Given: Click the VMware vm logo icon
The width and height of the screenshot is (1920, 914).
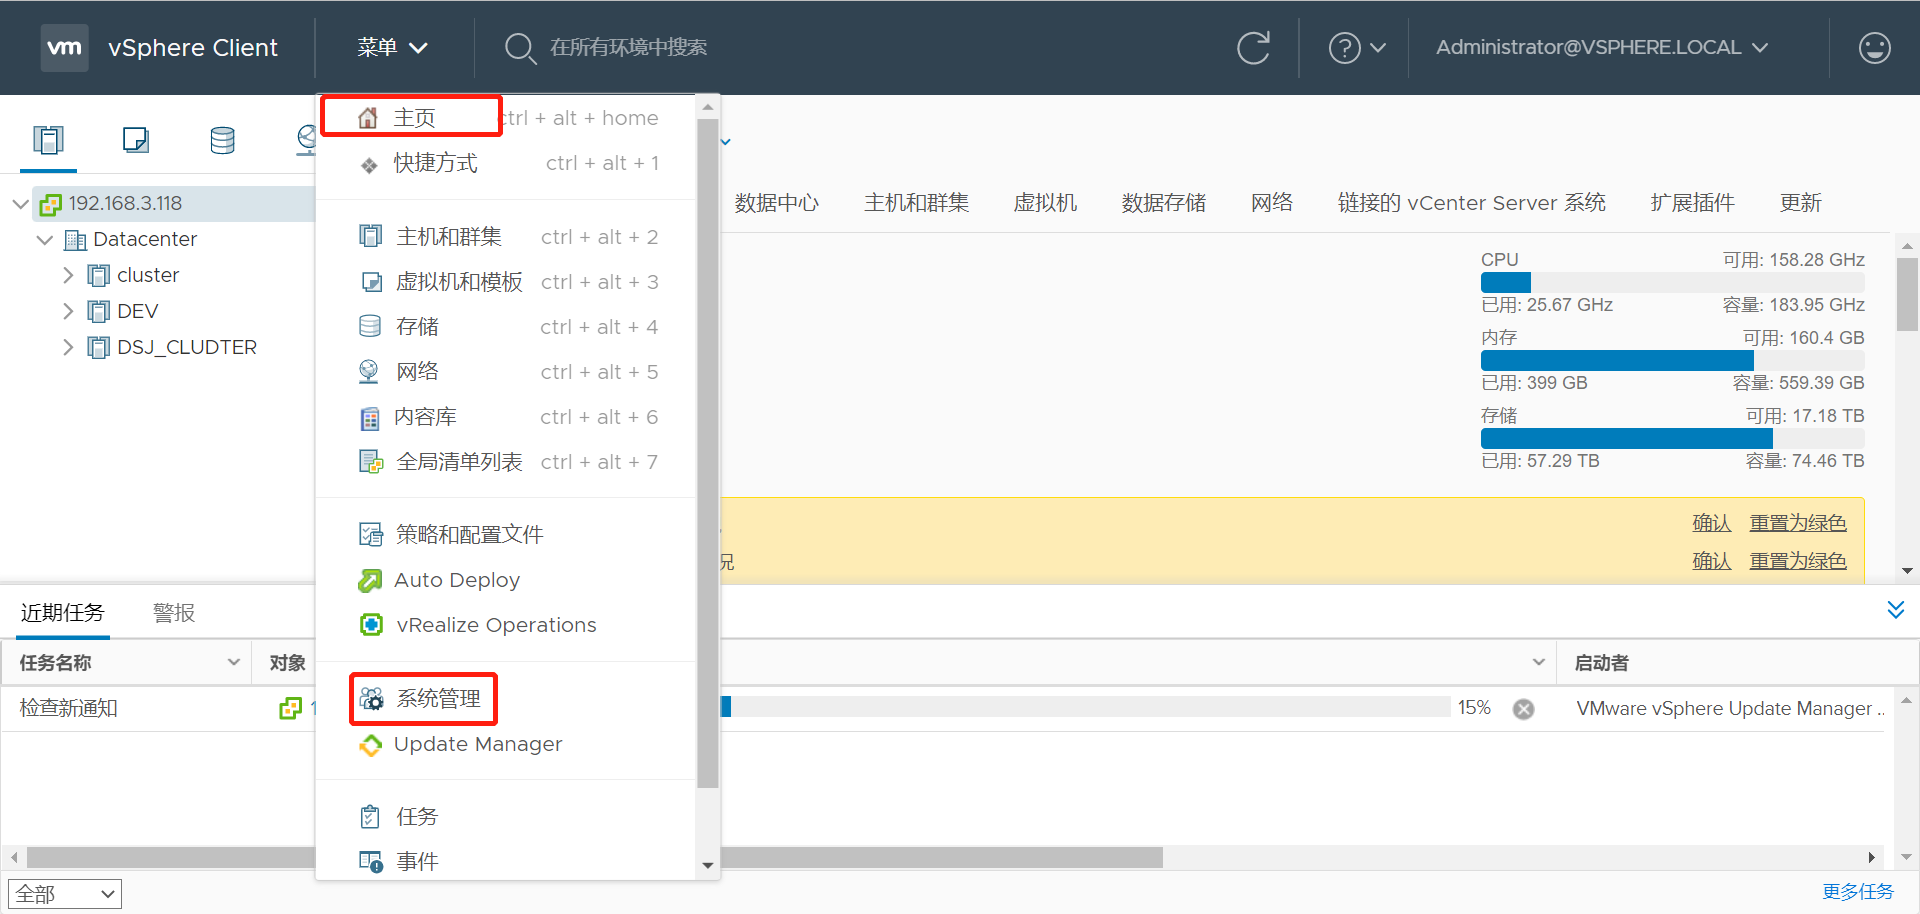Looking at the screenshot, I should coord(65,48).
